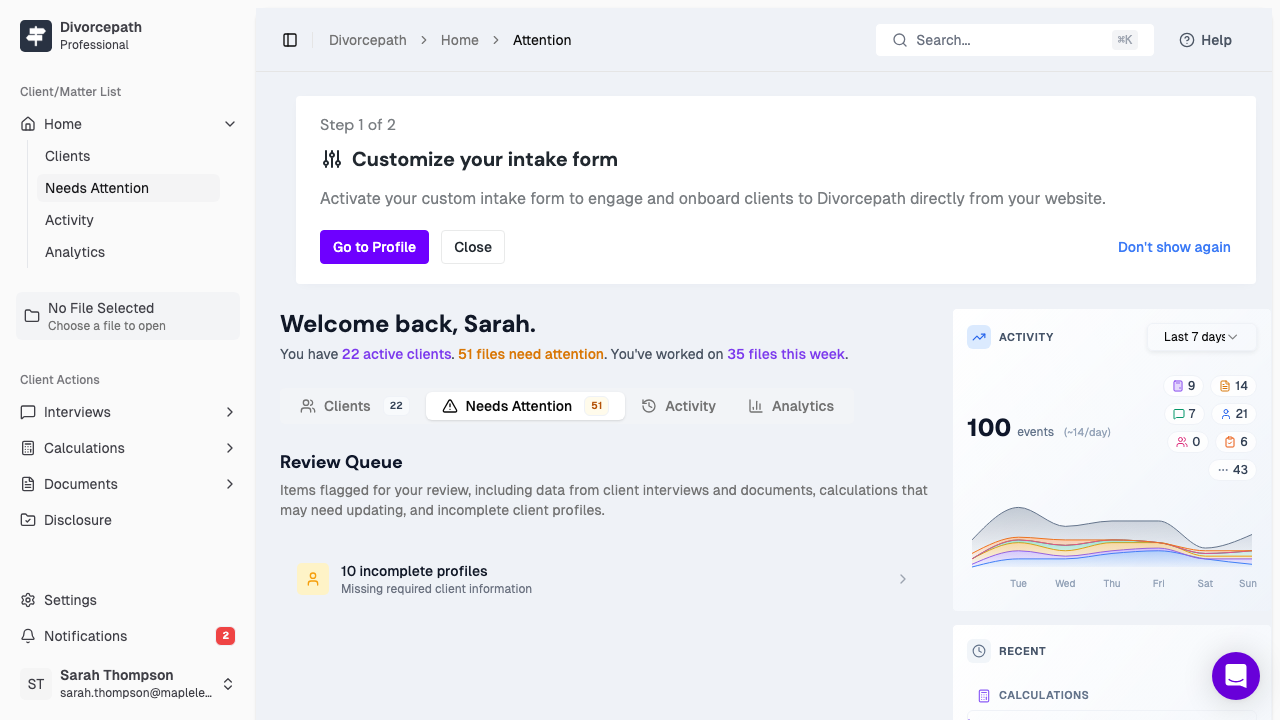The image size is (1280, 720).
Task: Select the purple calculator badge showing 9
Action: point(1184,386)
